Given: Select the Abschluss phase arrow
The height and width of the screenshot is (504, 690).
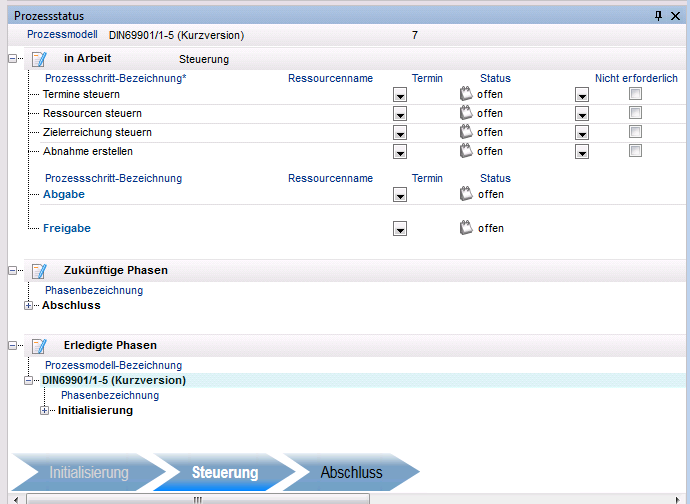Looking at the screenshot, I should [x=351, y=472].
